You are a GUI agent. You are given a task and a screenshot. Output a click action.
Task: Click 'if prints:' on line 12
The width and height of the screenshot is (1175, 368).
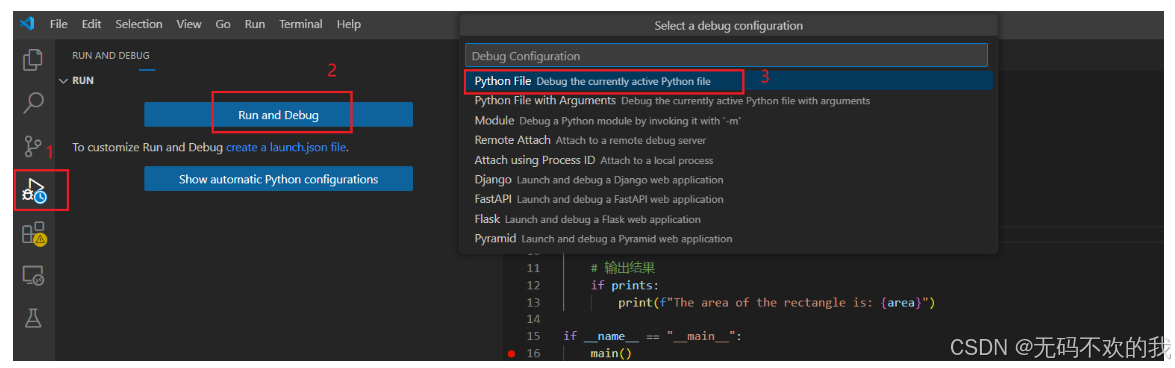pyautogui.click(x=625, y=285)
